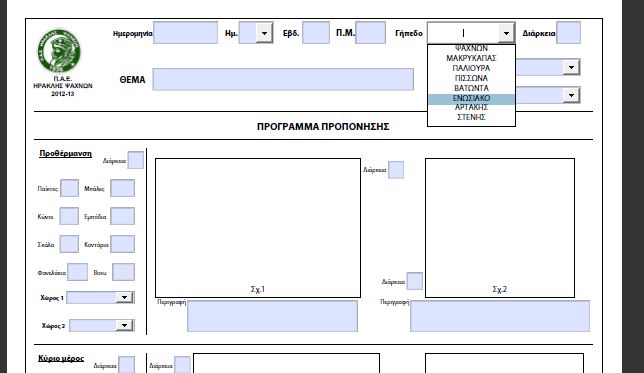
Task: Click the Εμπόδια input field
Action: point(122,216)
